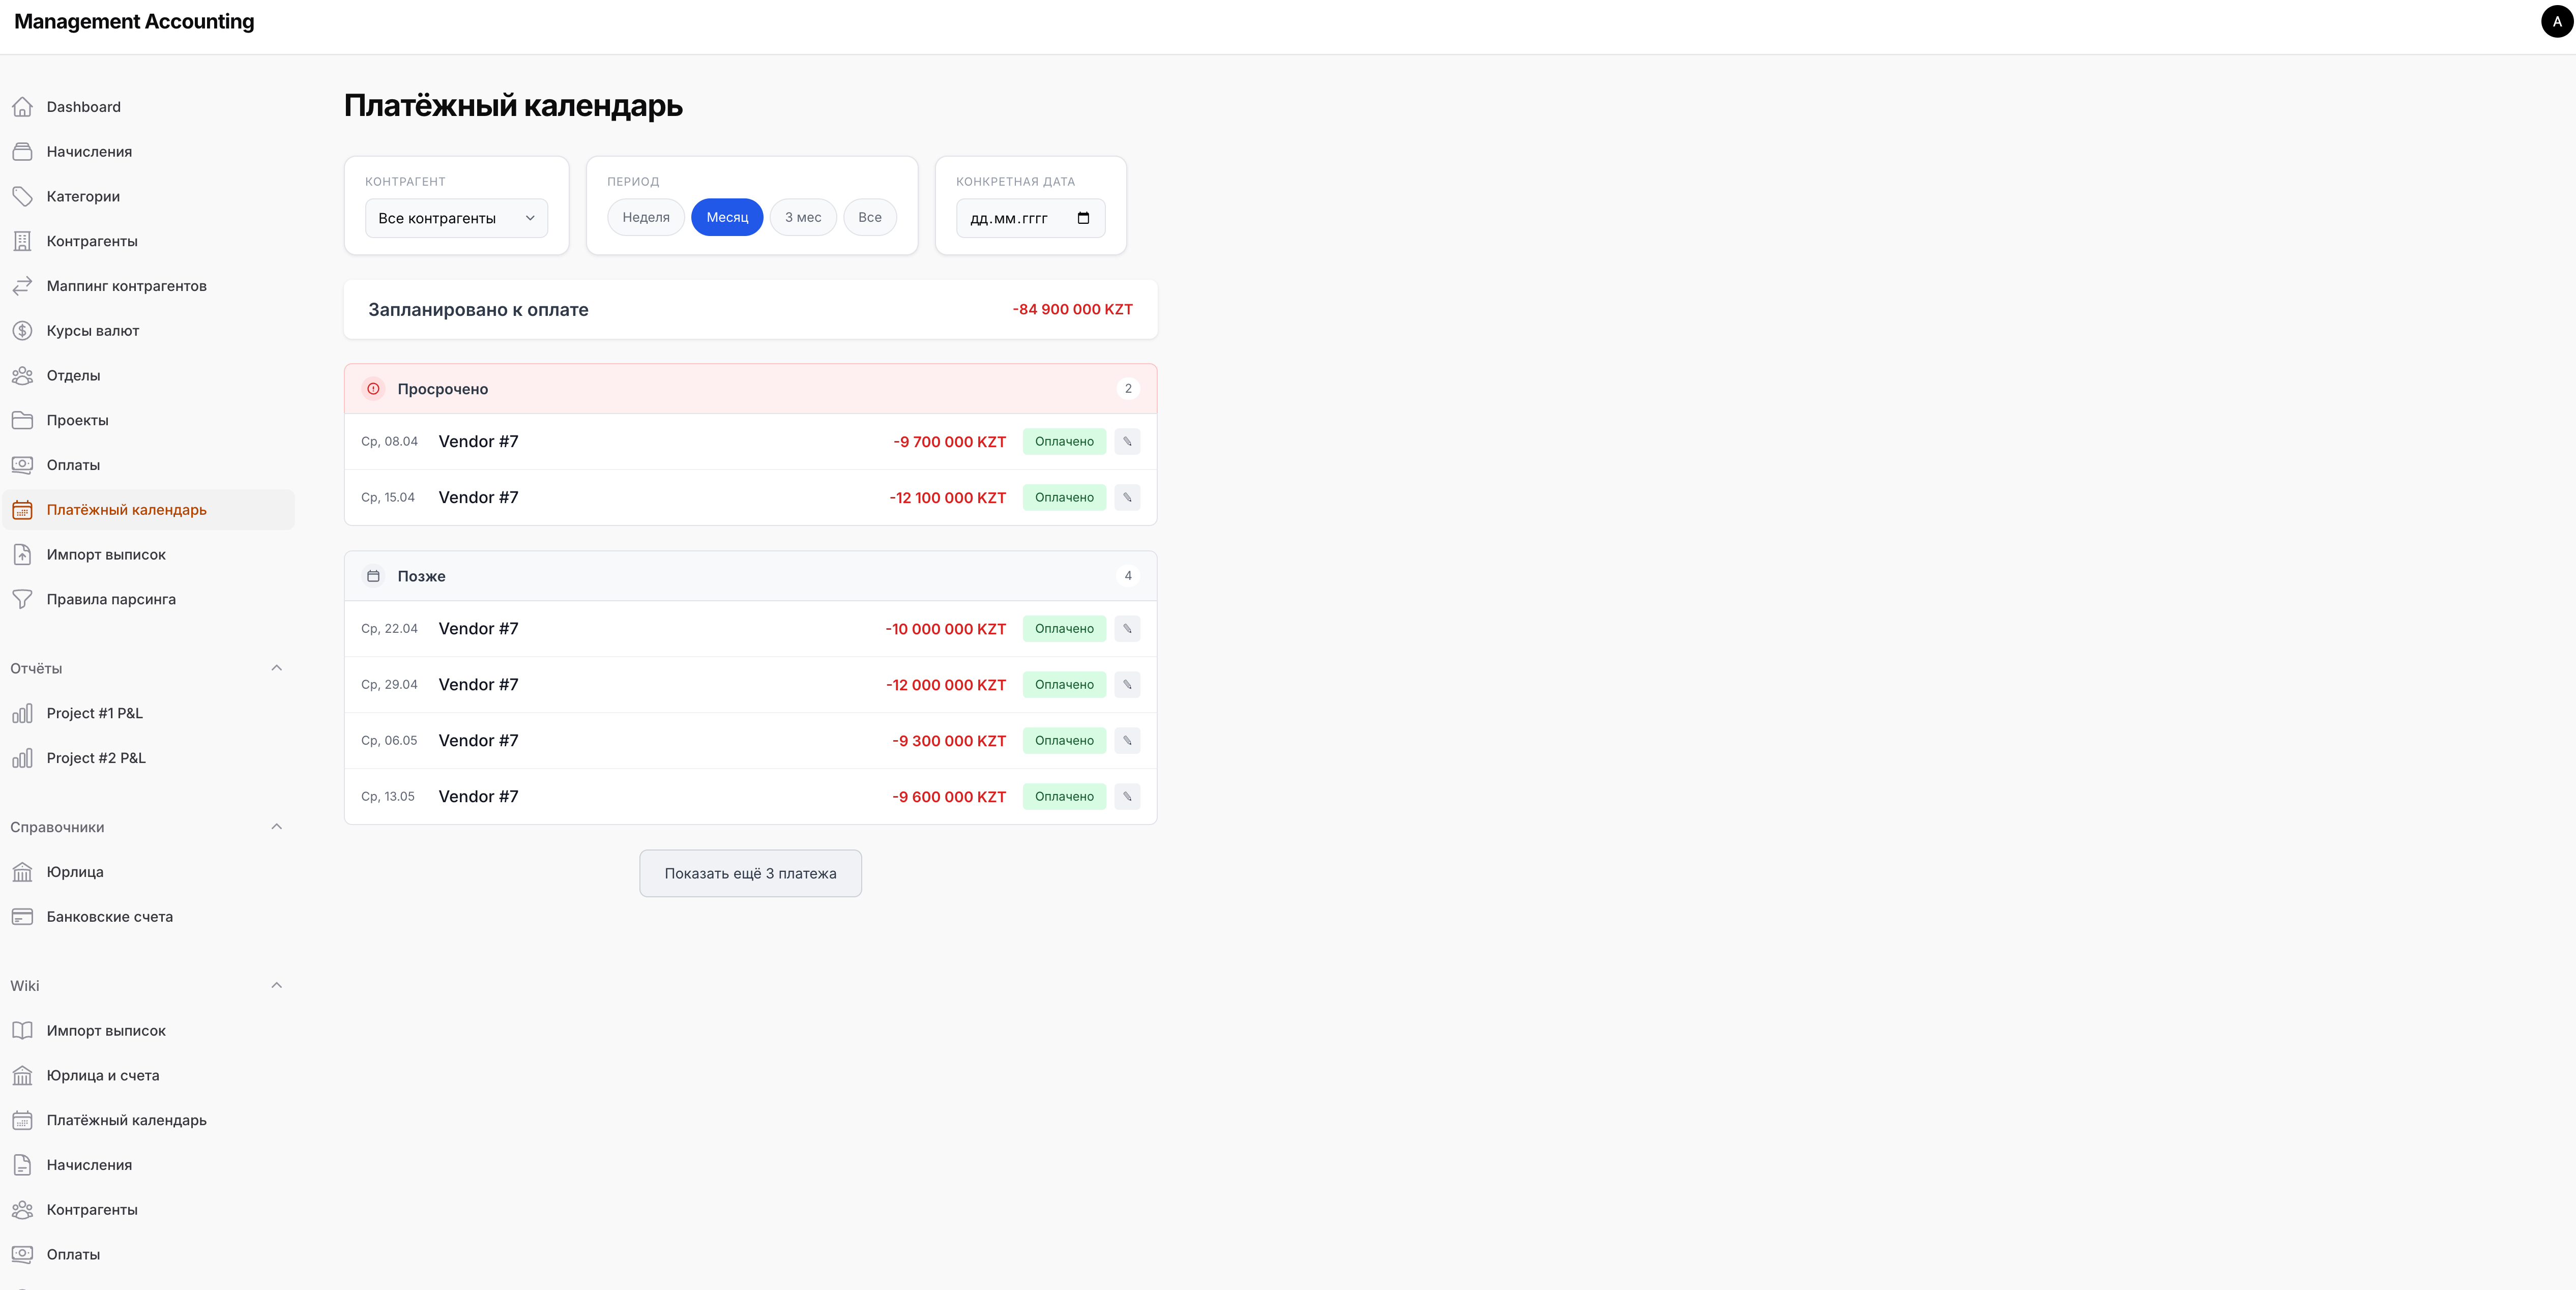Collapse the Отчёты sidebar section
2576x1290 pixels.
click(277, 668)
